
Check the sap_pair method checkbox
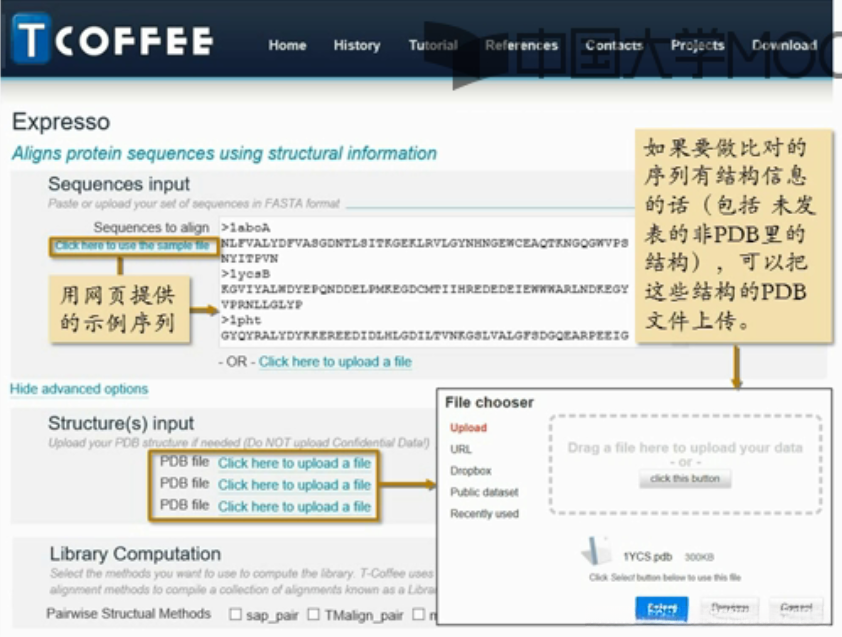pyautogui.click(x=235, y=614)
